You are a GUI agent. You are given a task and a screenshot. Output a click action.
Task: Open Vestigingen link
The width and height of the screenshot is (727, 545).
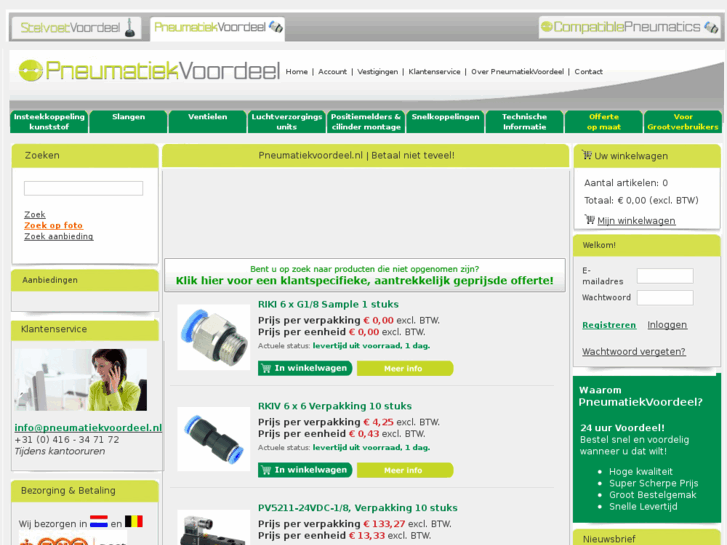pos(377,71)
